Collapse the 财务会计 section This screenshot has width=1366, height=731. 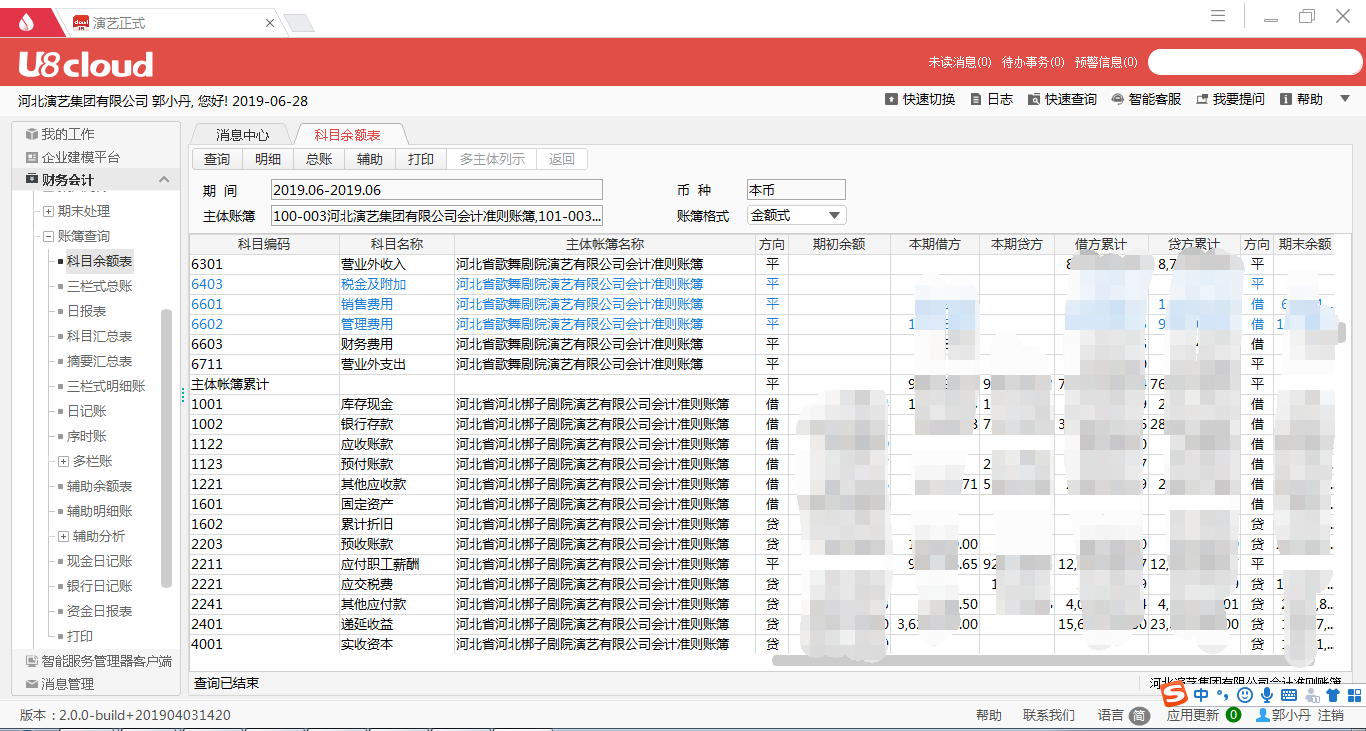[164, 180]
